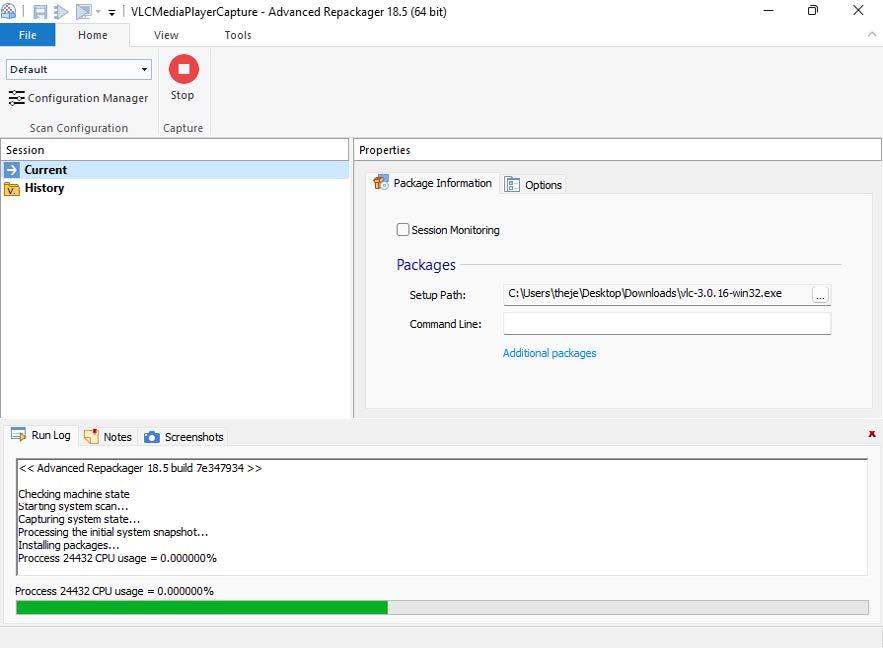
Task: Switch to the Notes tab
Action: [108, 437]
